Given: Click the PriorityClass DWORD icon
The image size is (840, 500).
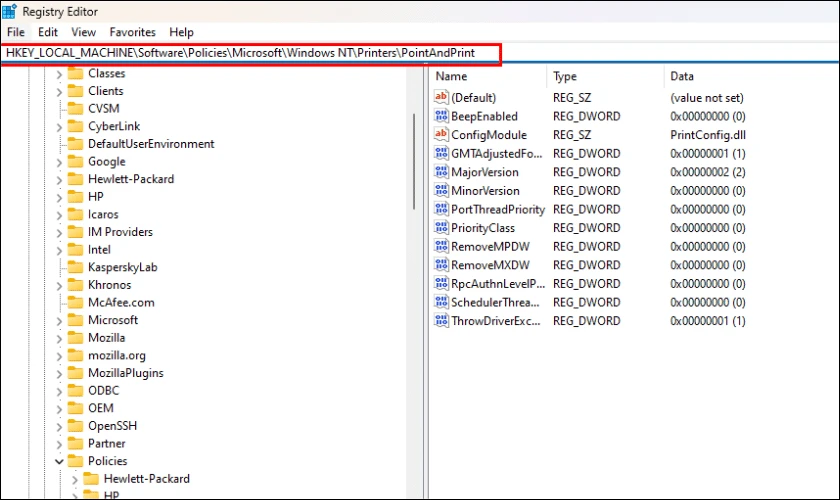Looking at the screenshot, I should 441,227.
